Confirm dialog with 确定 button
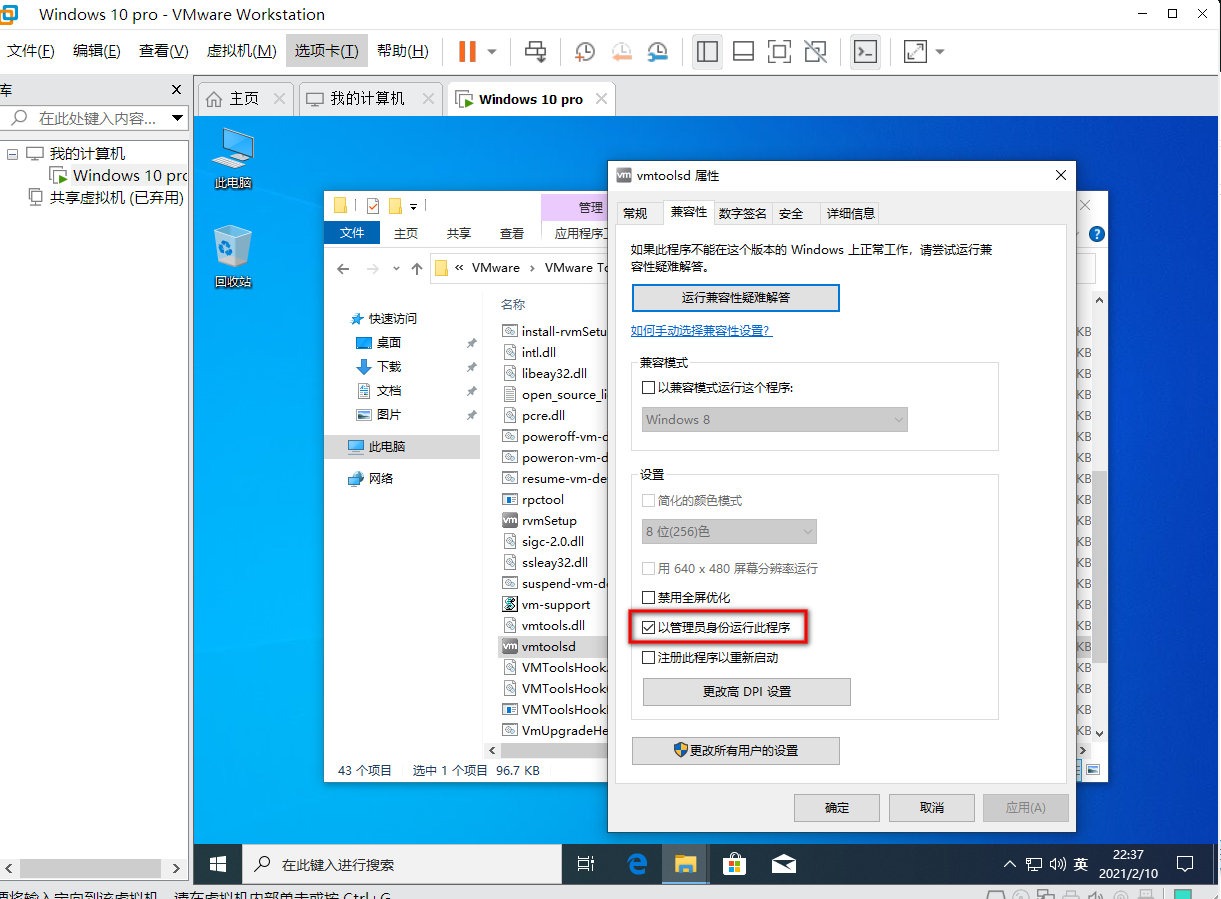Image resolution: width=1221 pixels, height=899 pixels. [837, 808]
